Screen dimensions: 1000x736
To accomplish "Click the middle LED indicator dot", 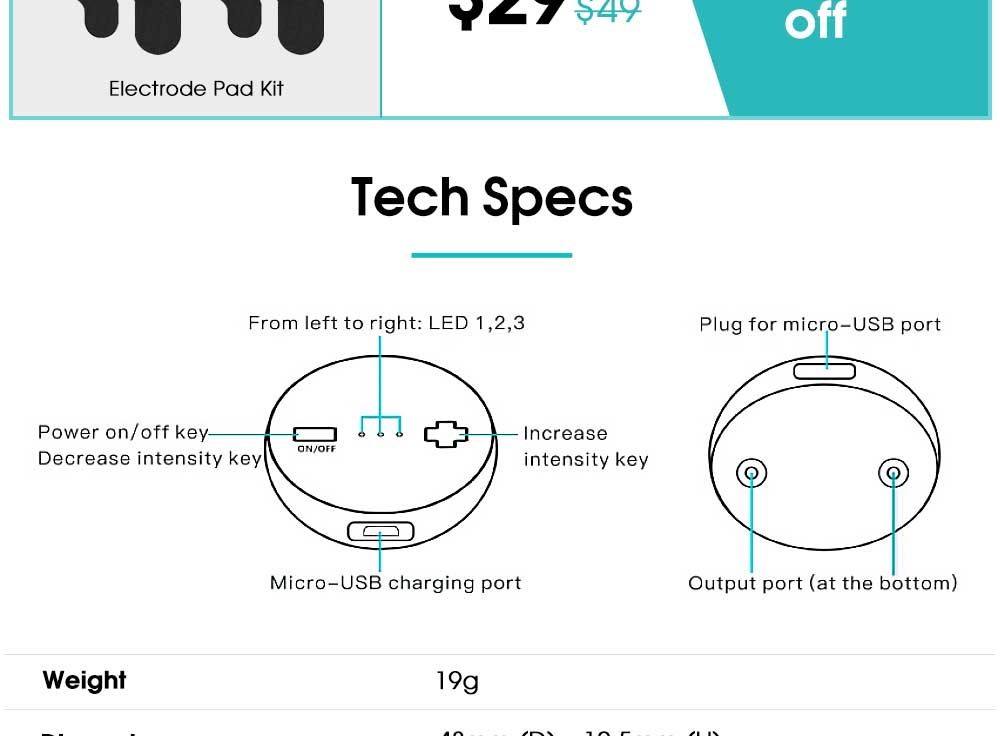I will pyautogui.click(x=381, y=434).
